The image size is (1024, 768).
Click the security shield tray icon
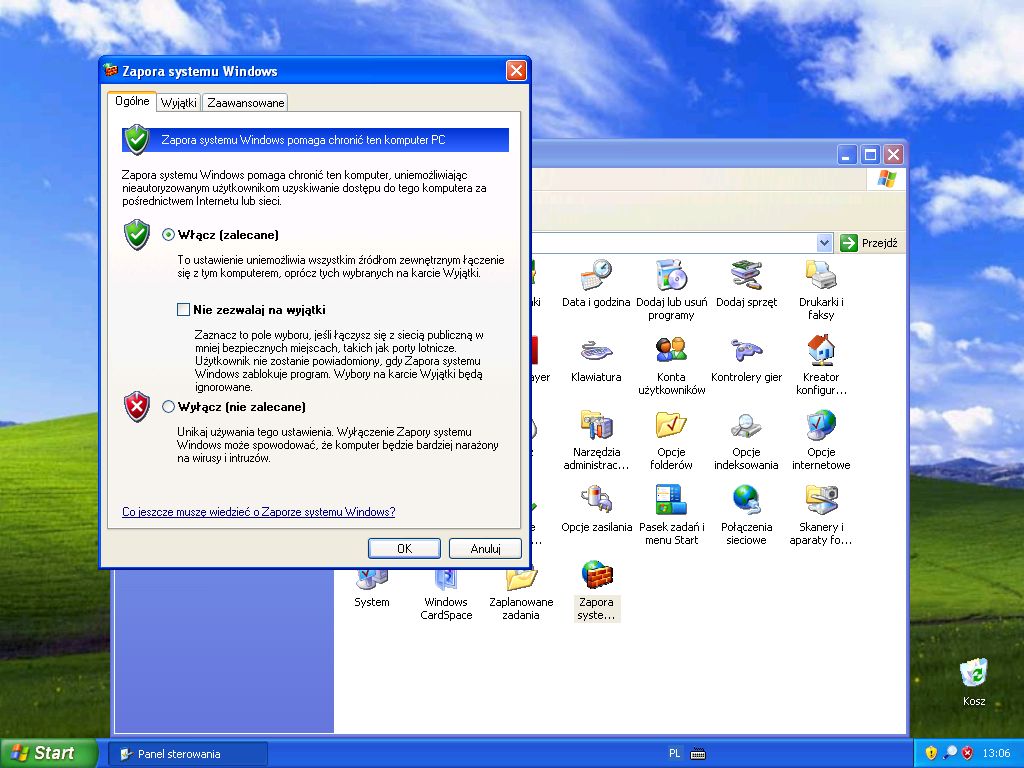931,753
